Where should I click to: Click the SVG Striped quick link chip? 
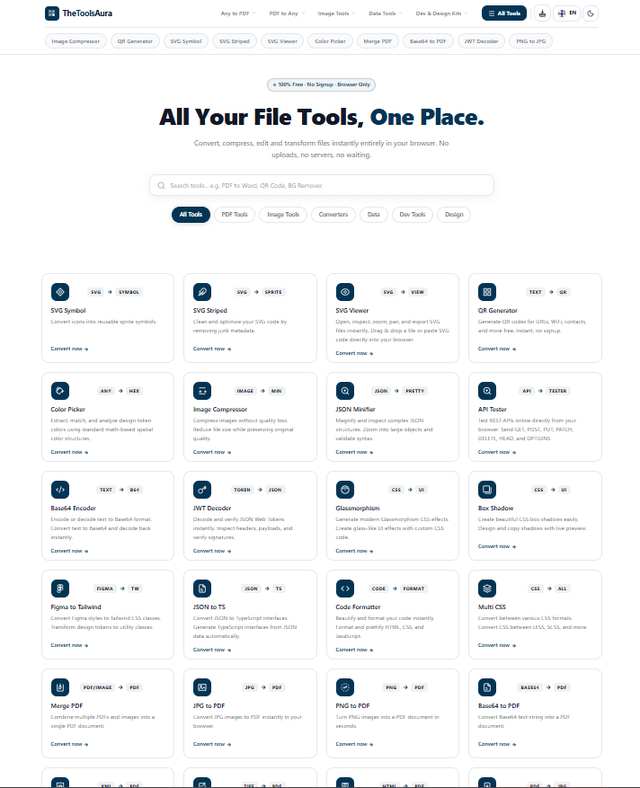(x=235, y=41)
